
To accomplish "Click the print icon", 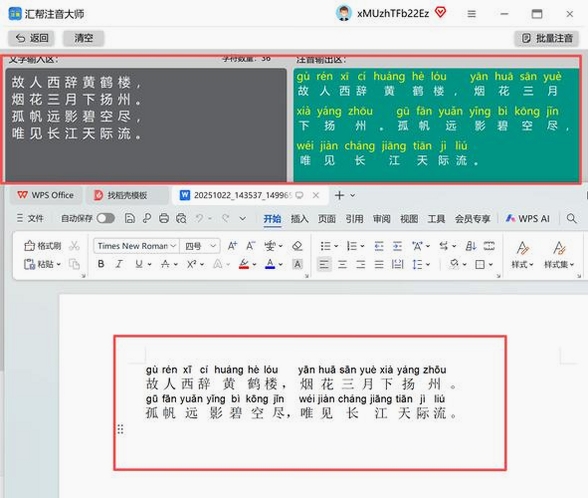I will click(164, 218).
